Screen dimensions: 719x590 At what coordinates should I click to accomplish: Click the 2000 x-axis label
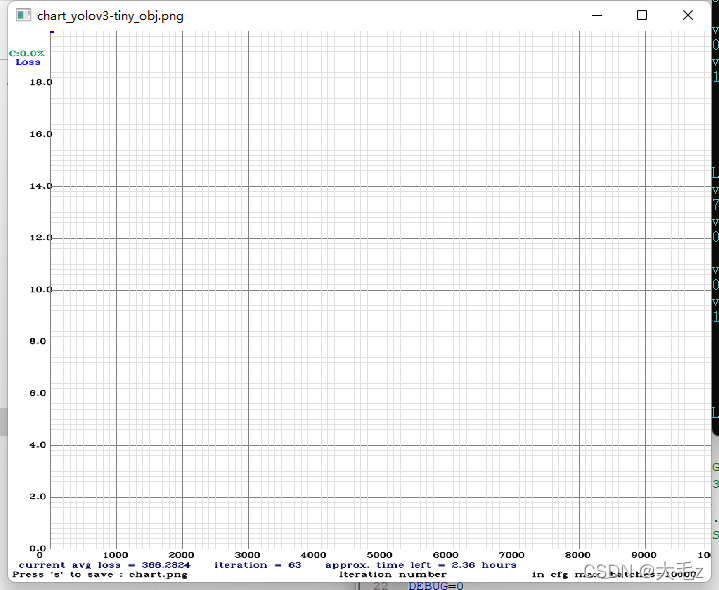pos(181,555)
